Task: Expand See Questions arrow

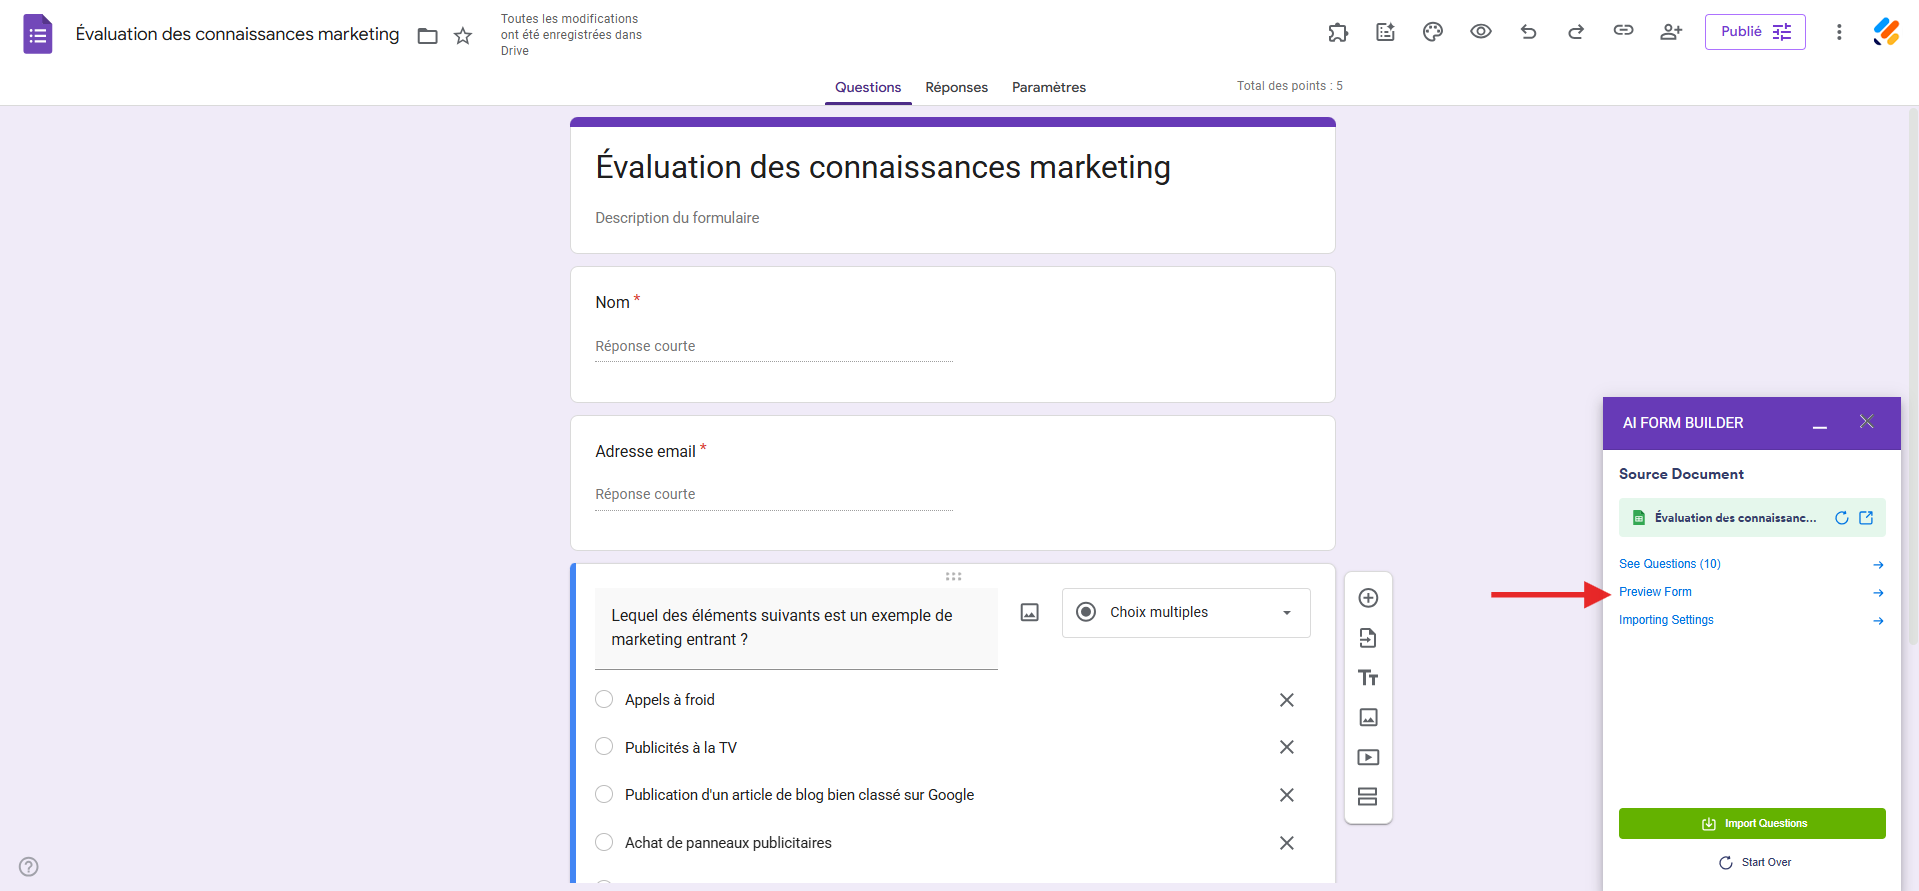Action: click(x=1878, y=565)
